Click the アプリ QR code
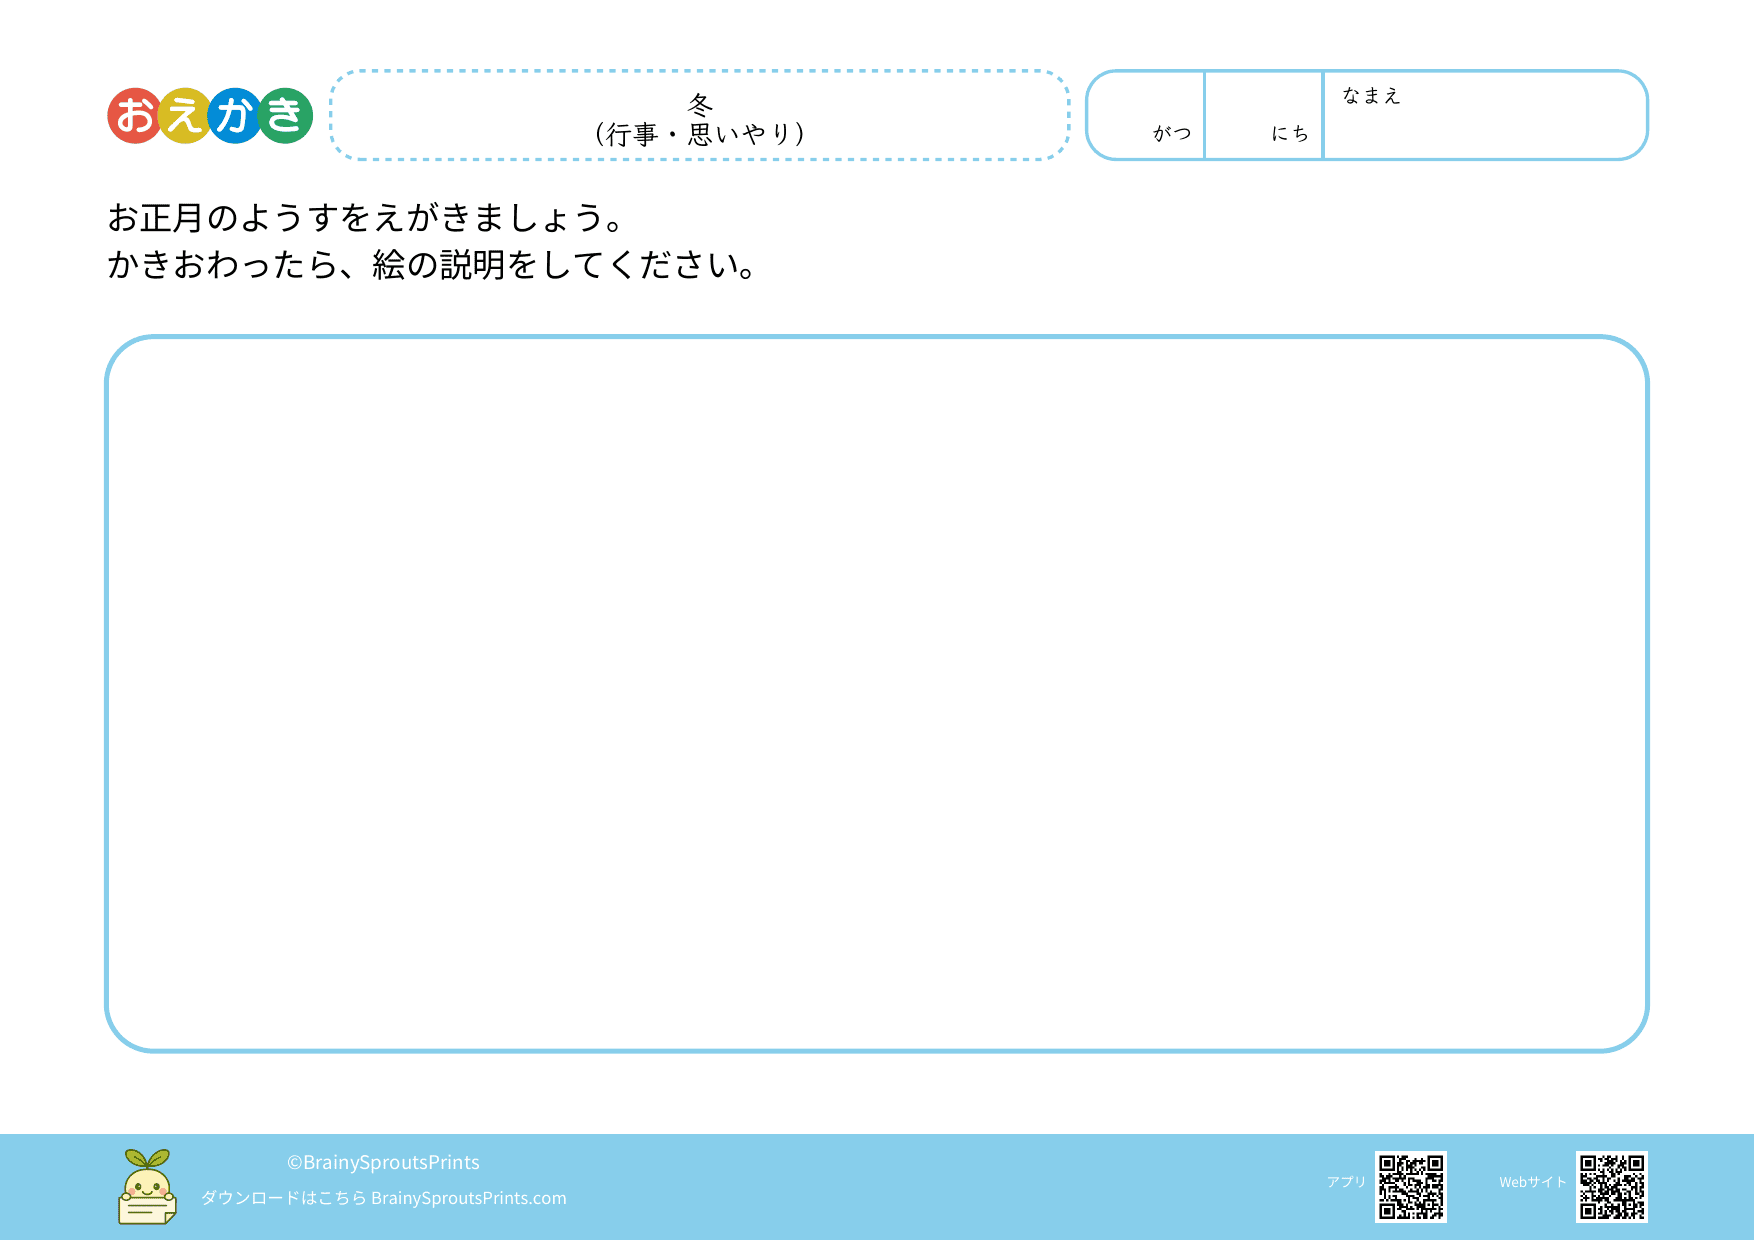The image size is (1754, 1241). point(1410,1187)
